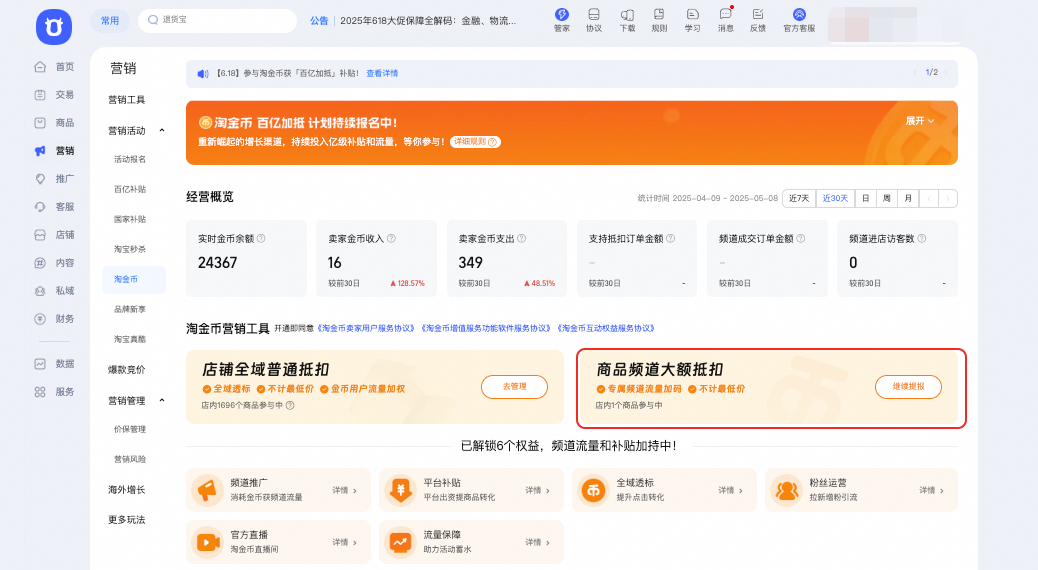Click the top search field
The image size is (1038, 570).
click(217, 21)
